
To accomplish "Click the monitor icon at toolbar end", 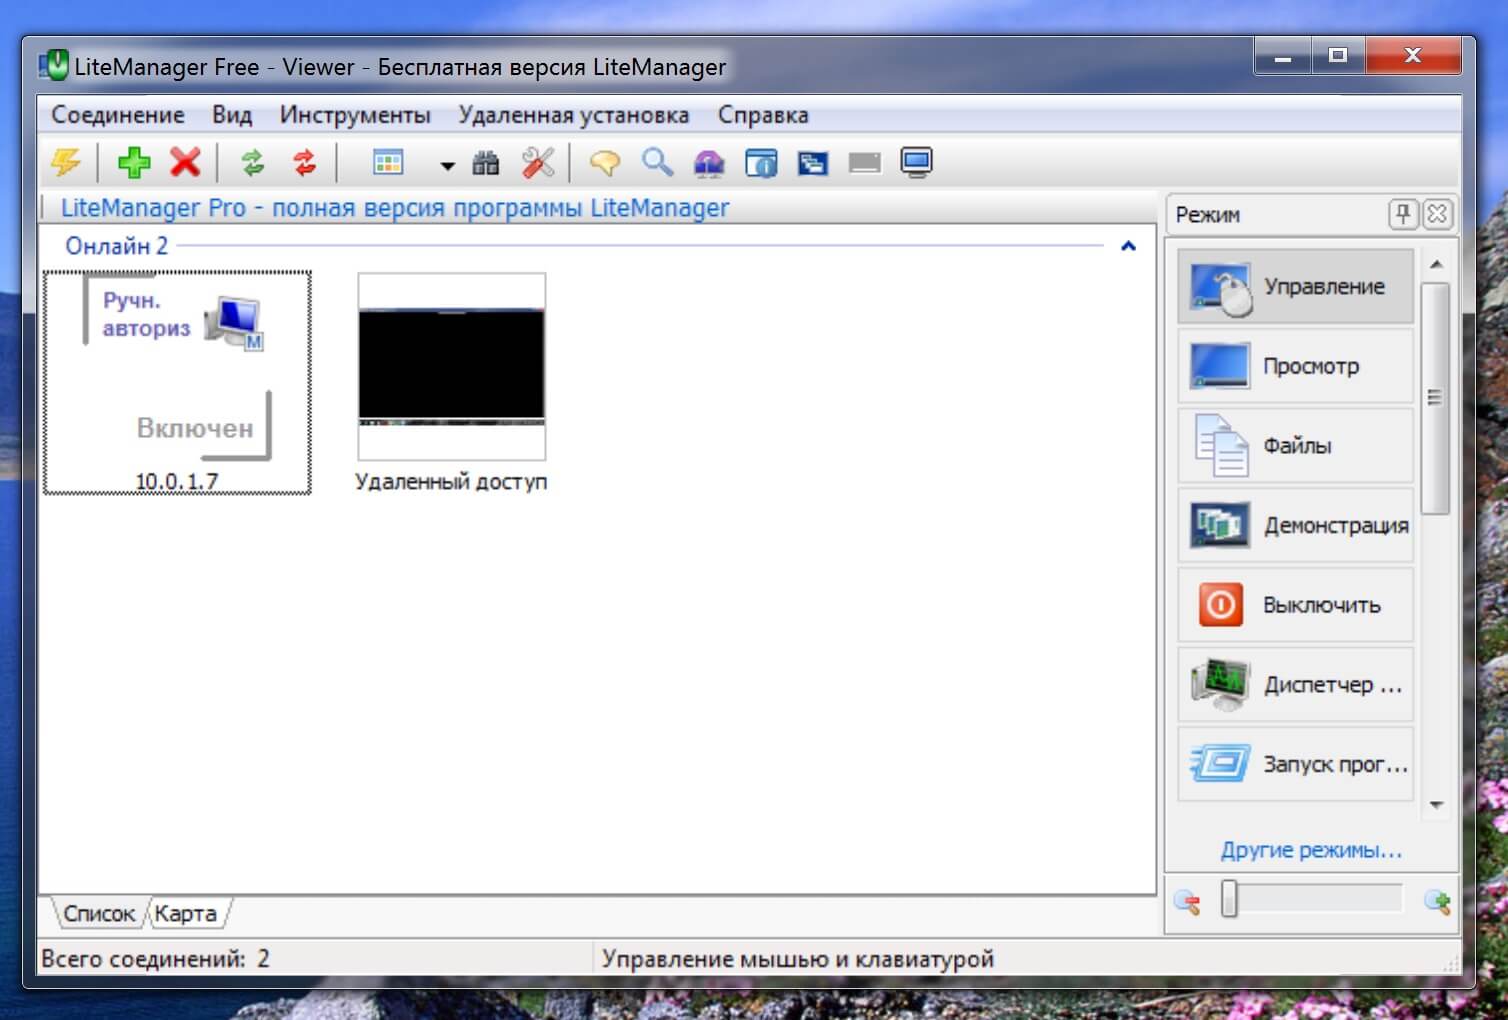I will click(x=916, y=162).
